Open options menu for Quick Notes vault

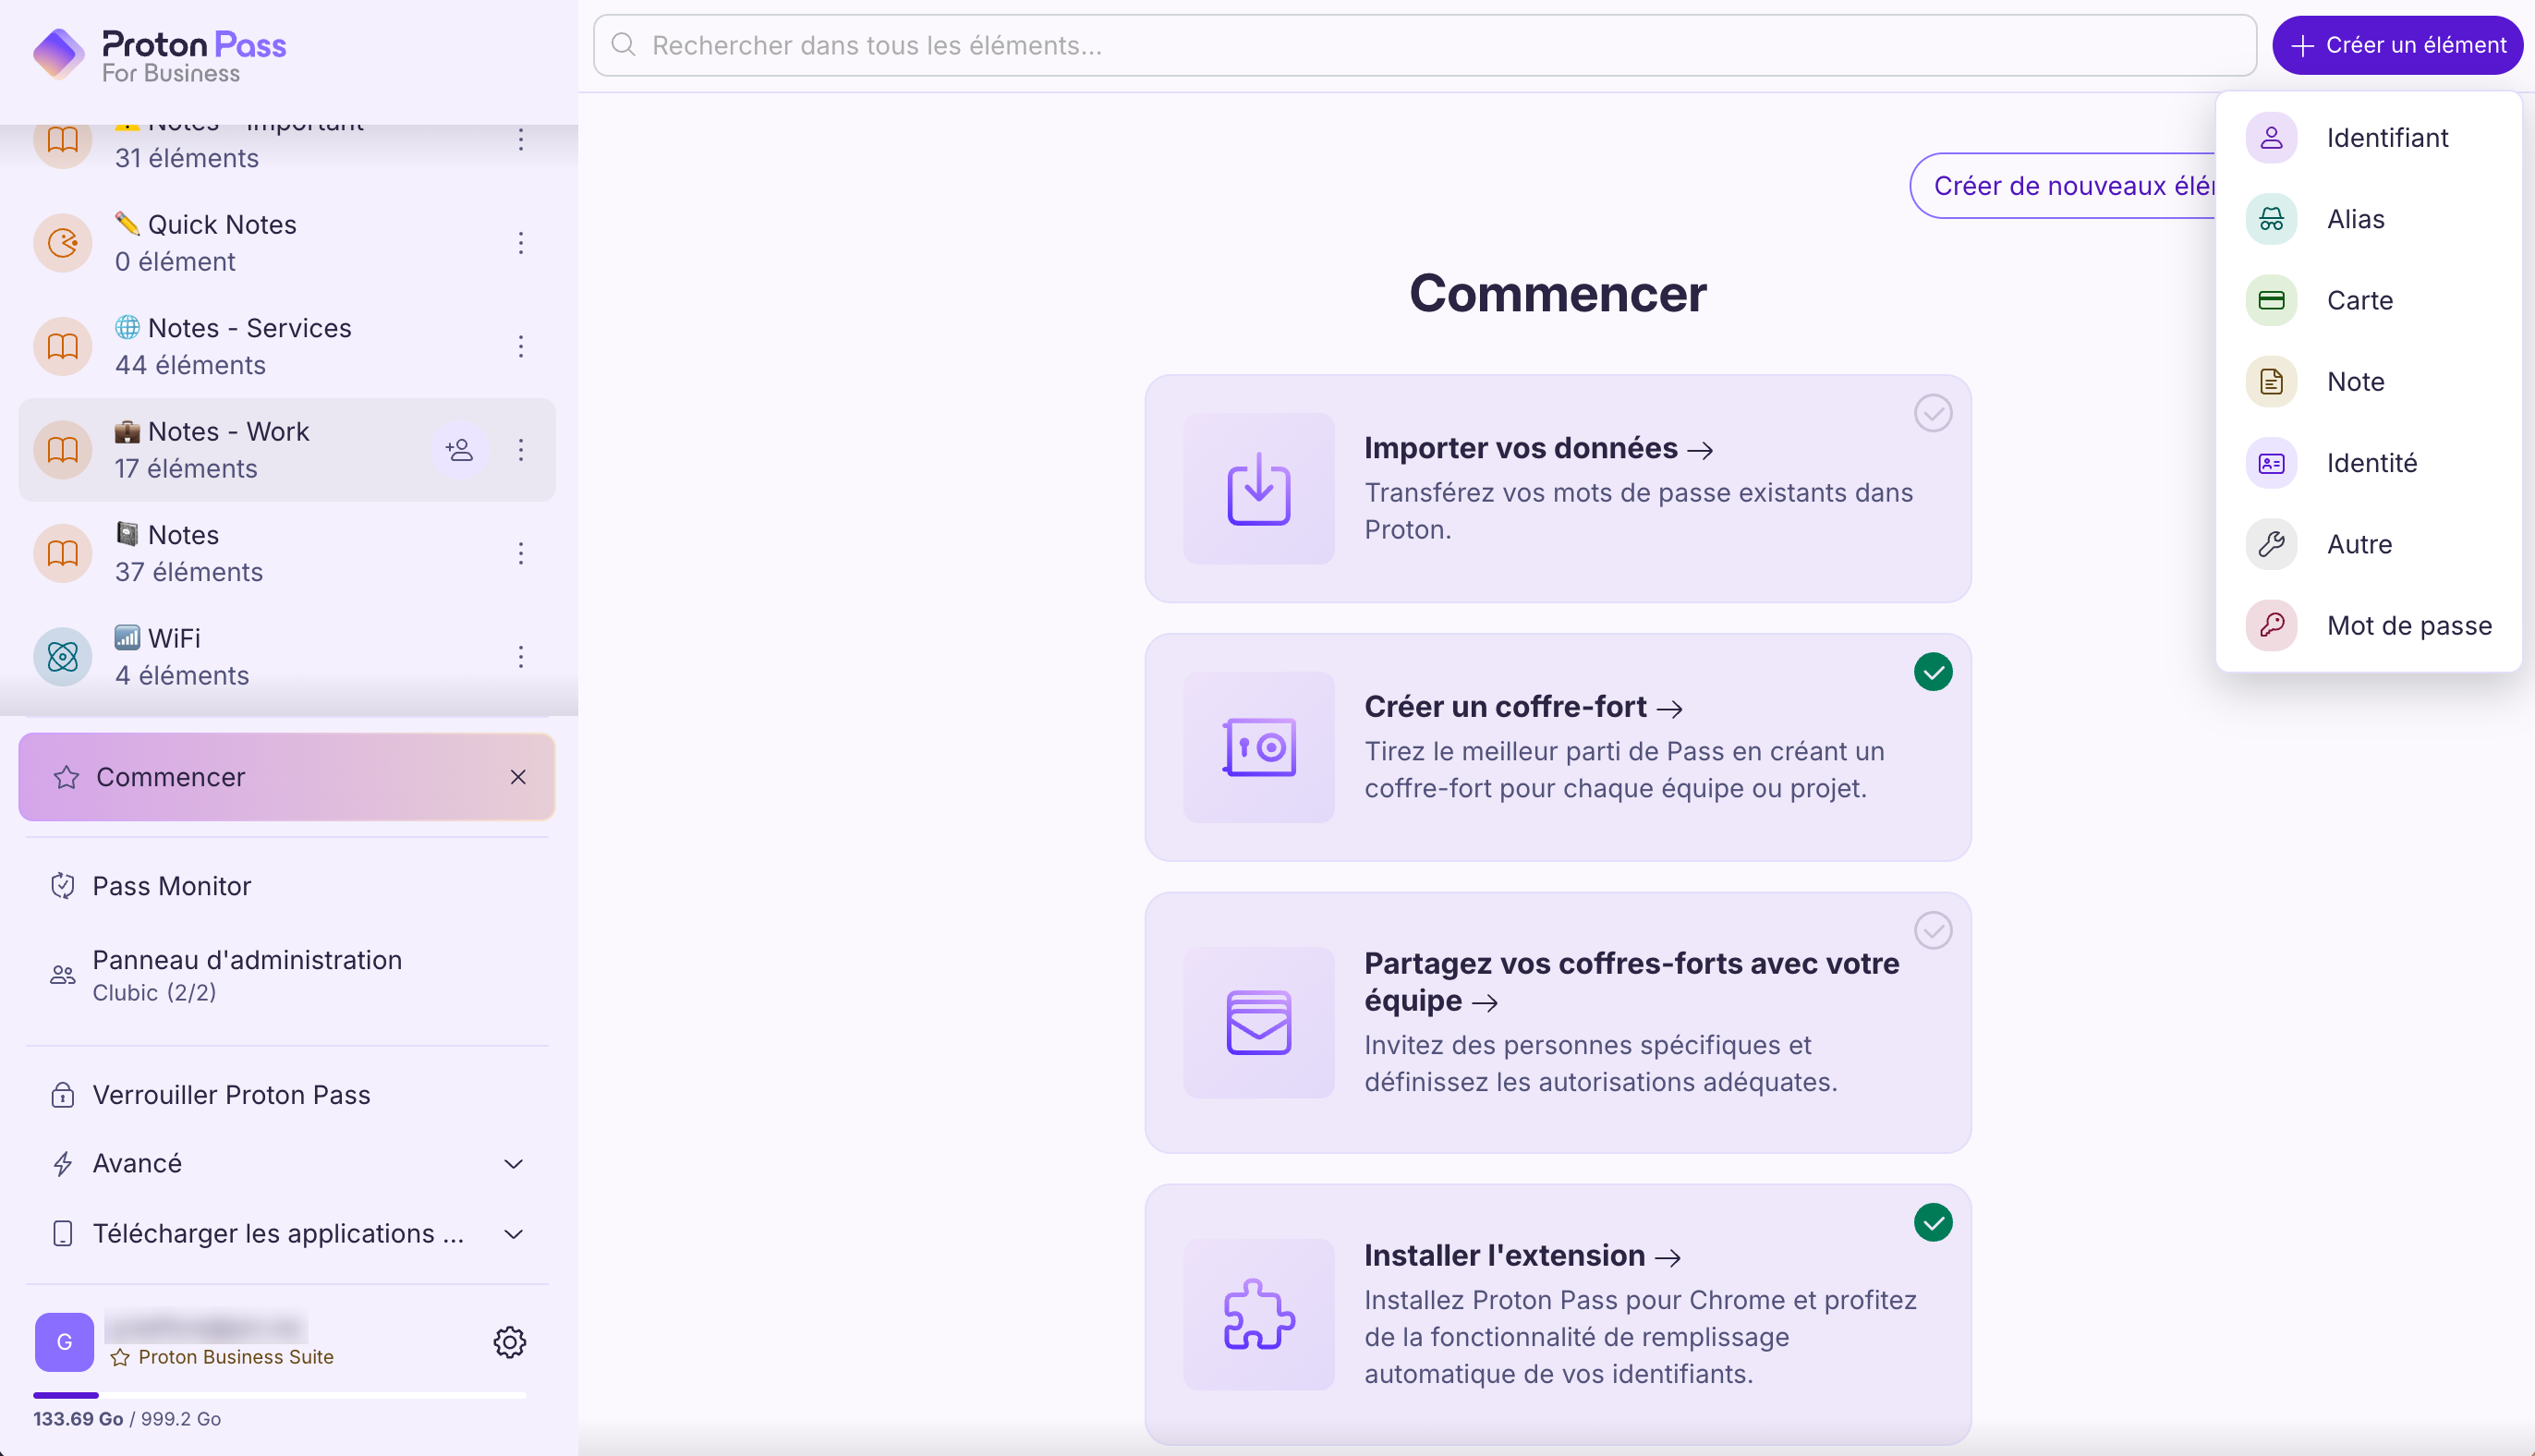pyautogui.click(x=521, y=243)
